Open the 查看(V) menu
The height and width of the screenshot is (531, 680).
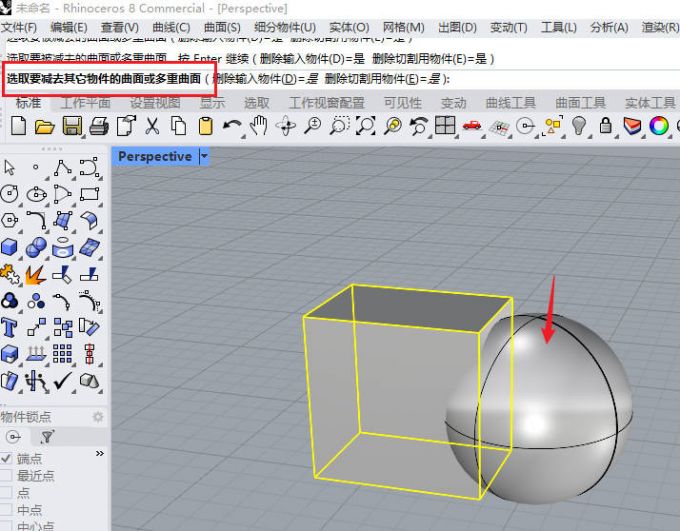(120, 27)
